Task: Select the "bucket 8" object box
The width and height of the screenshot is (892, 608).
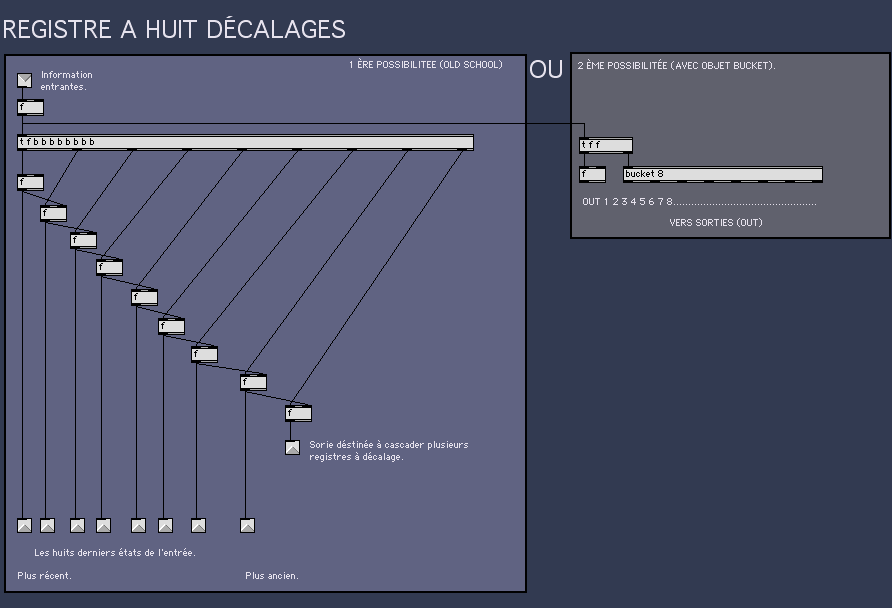Action: tap(722, 174)
